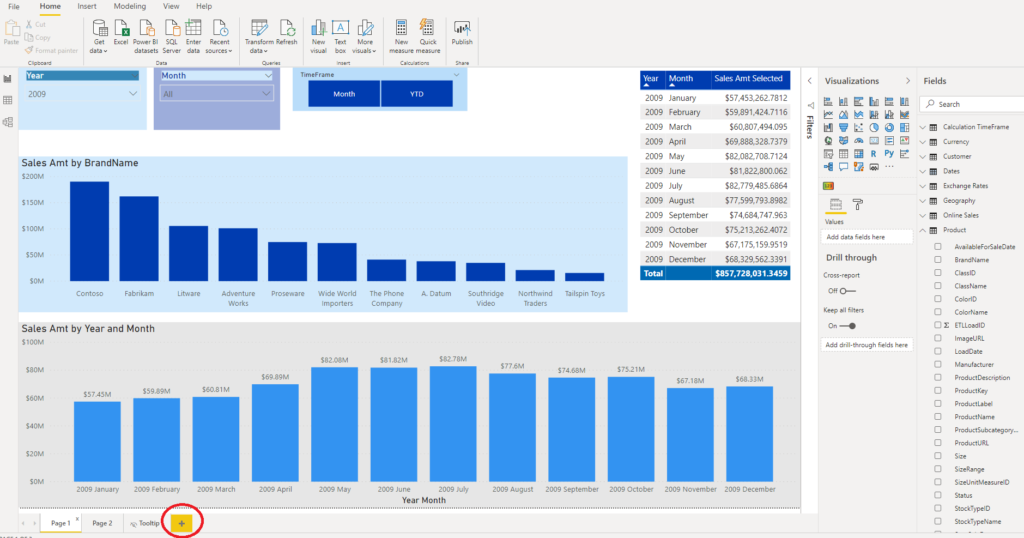The height and width of the screenshot is (538, 1024).
Task: Choose the Python visual
Action: tap(889, 153)
